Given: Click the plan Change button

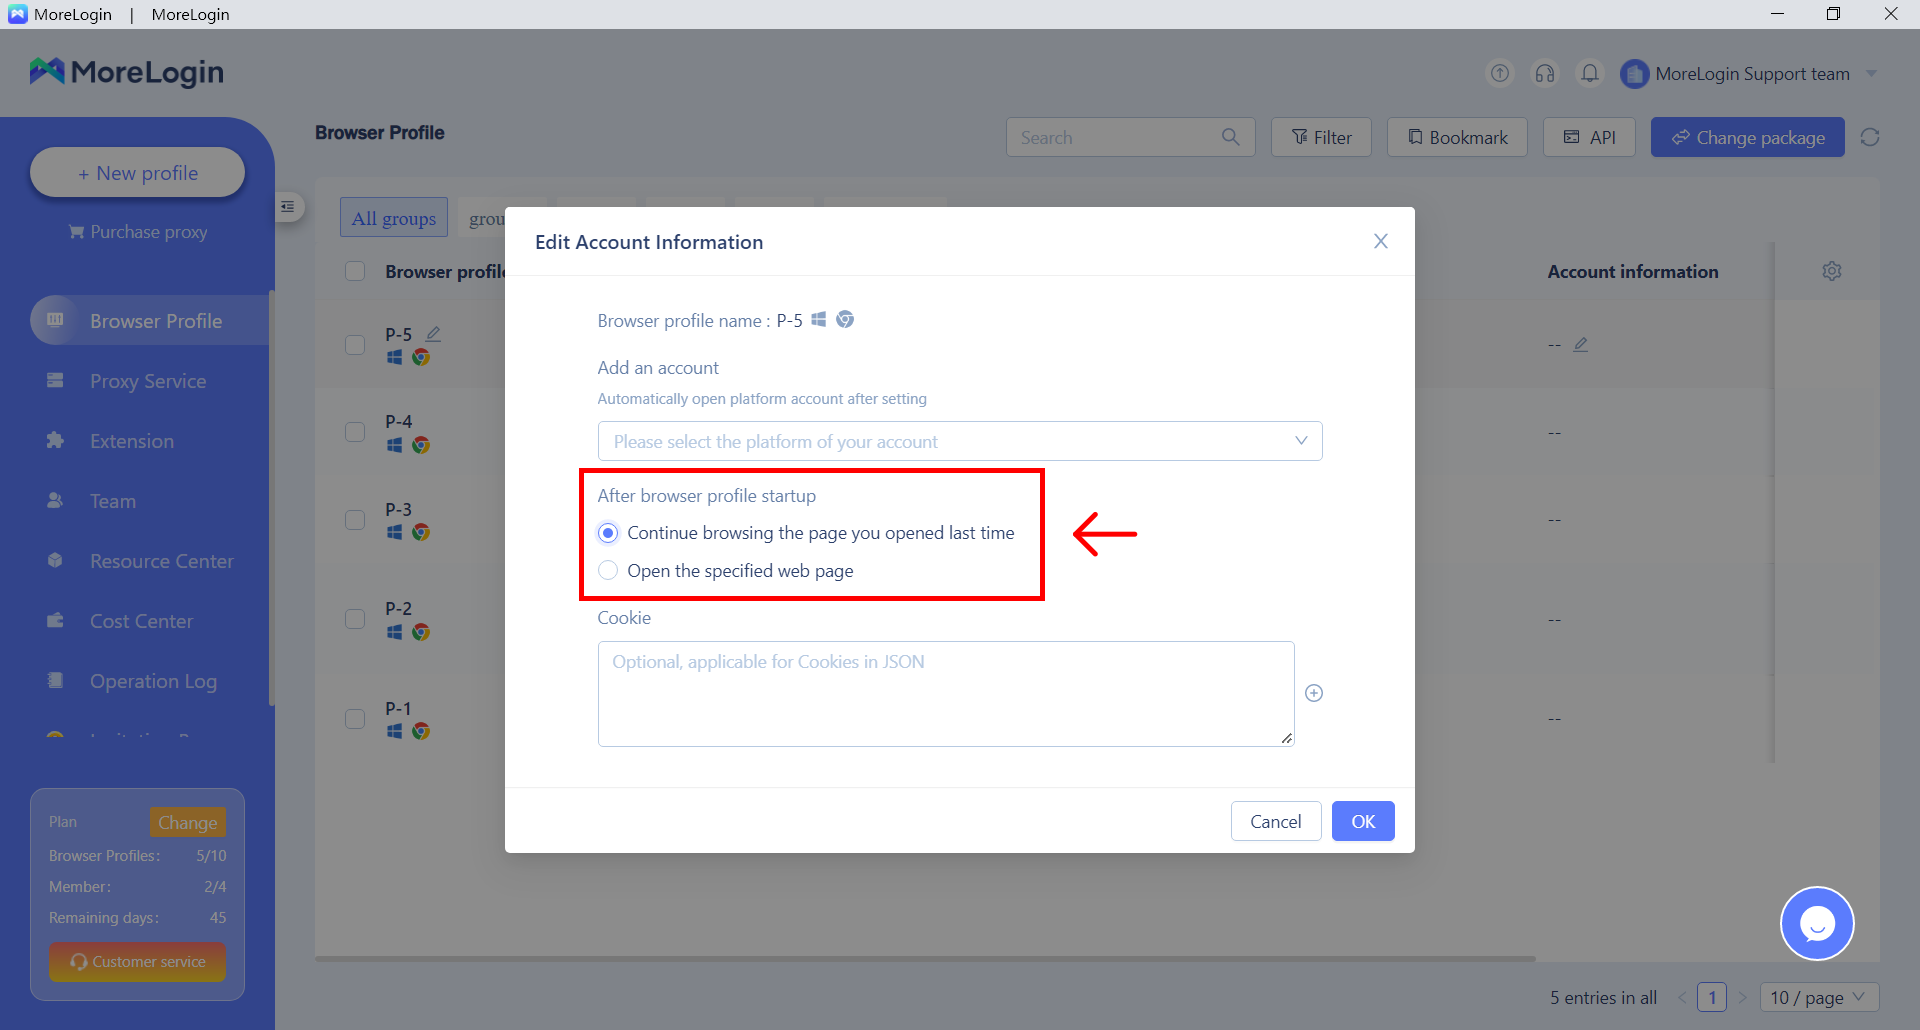Looking at the screenshot, I should 187,822.
